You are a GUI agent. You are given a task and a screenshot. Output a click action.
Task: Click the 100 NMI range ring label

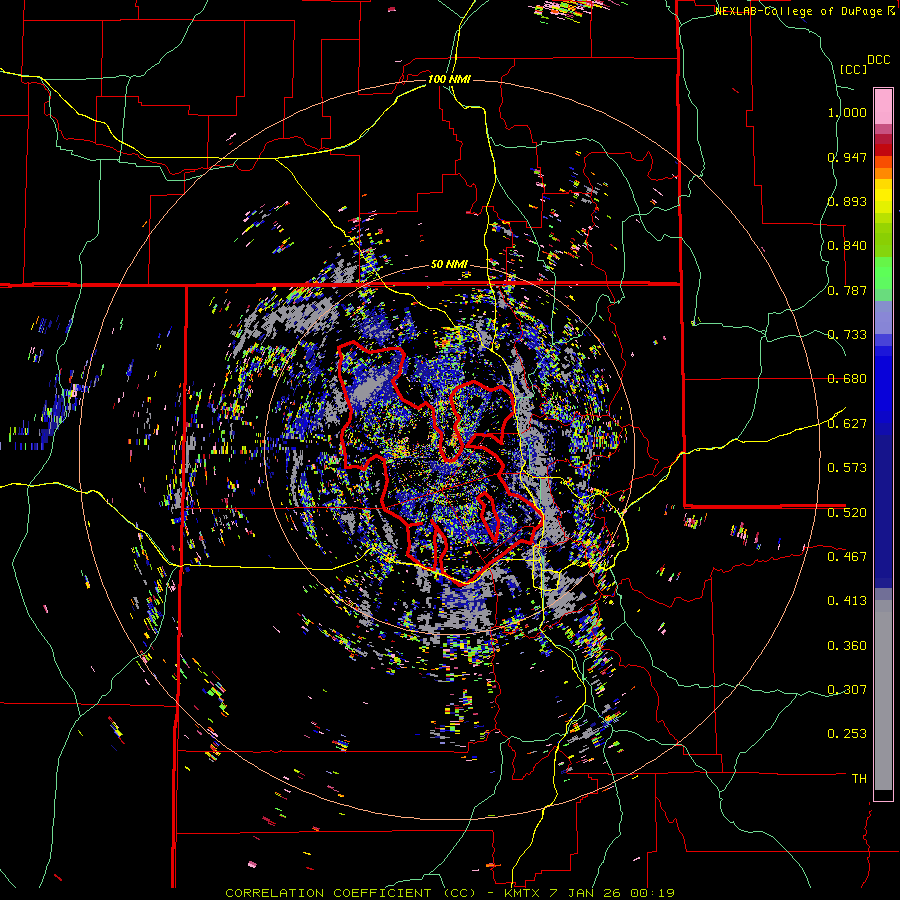pos(449,79)
